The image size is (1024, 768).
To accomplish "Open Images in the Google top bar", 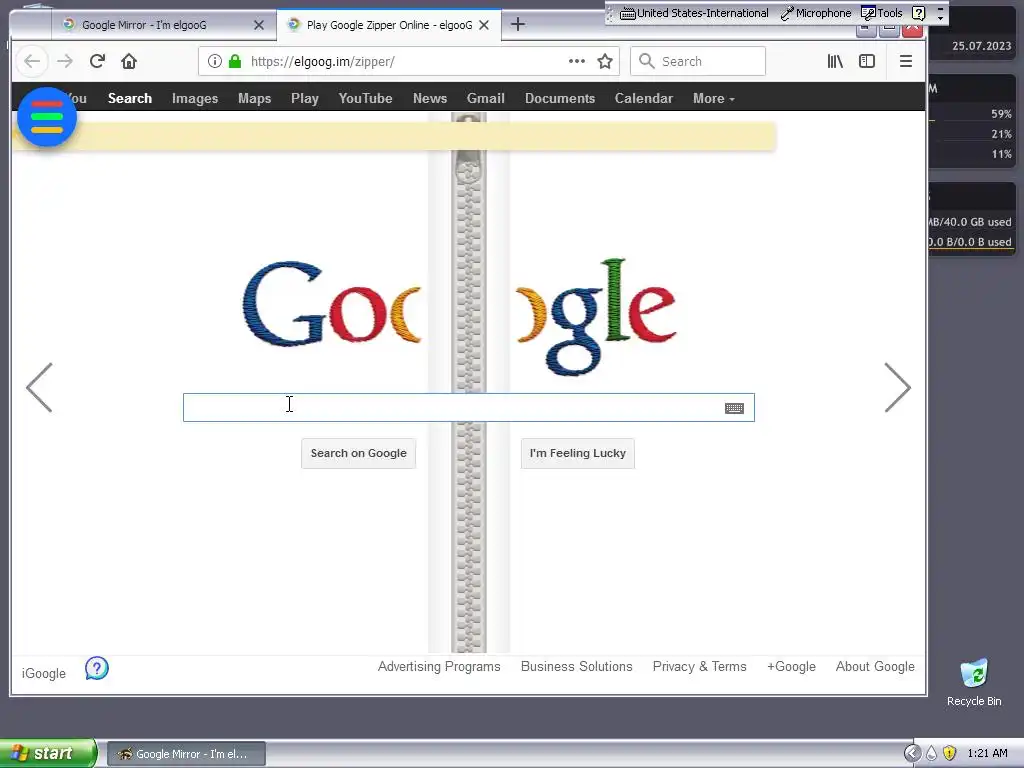I will coord(195,99).
